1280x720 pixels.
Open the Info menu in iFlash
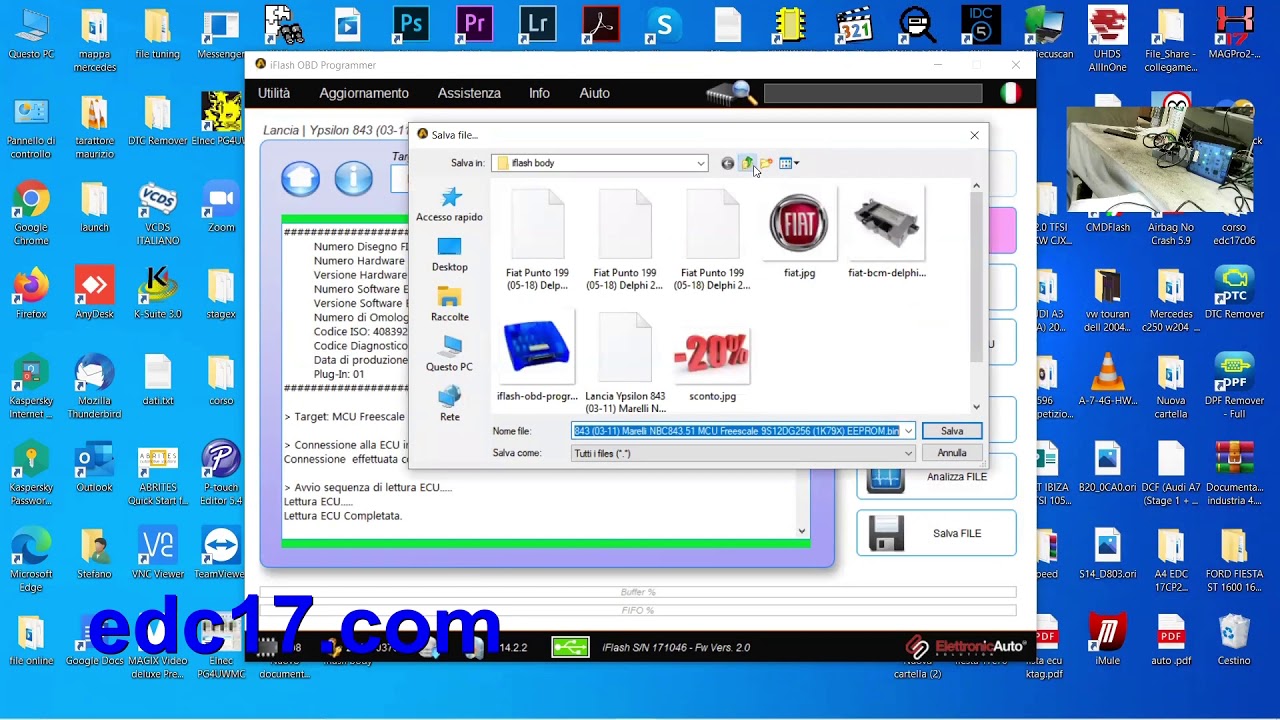point(539,93)
